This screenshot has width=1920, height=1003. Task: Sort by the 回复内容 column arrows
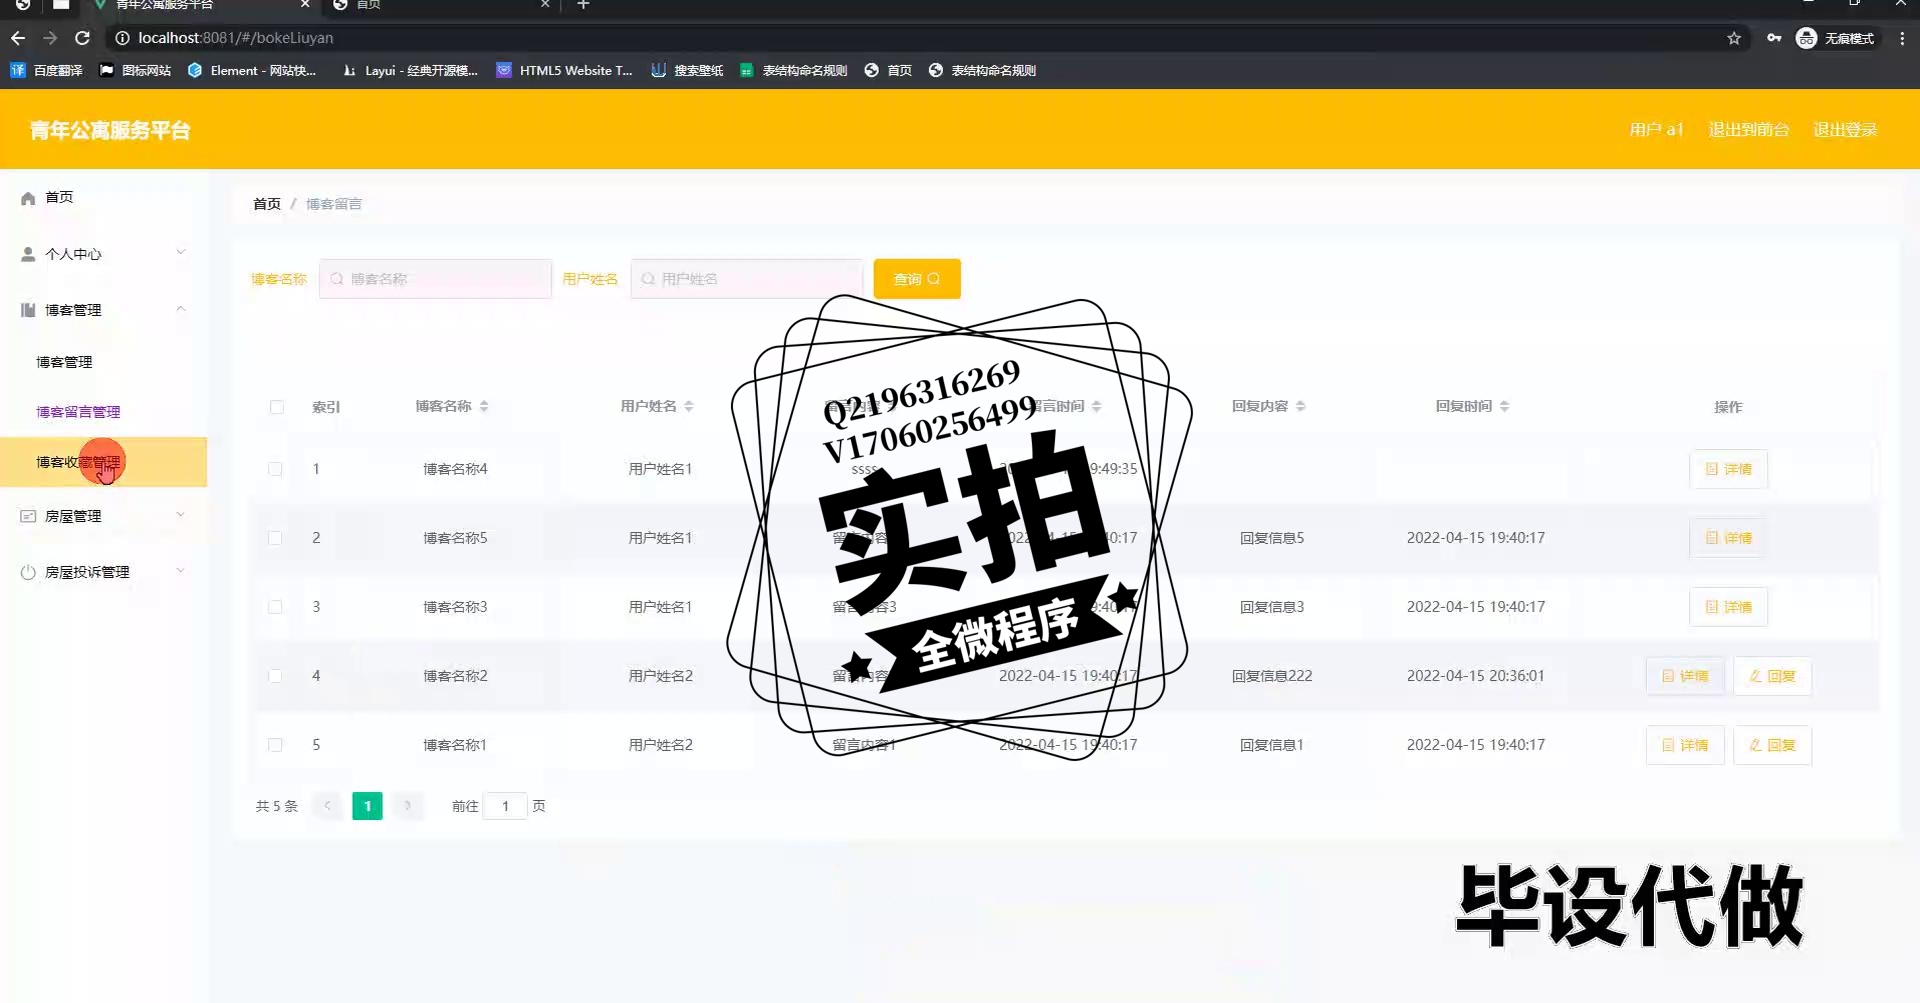point(1301,406)
